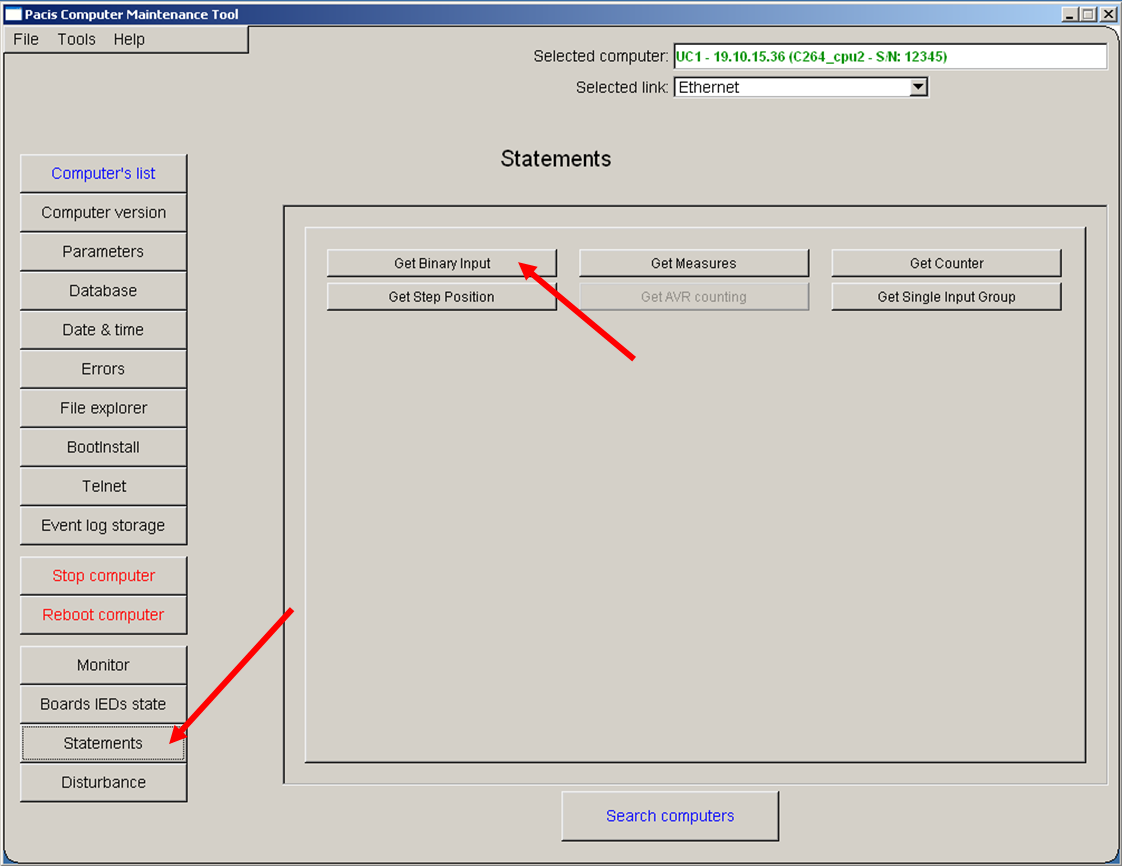Open the Tools menu
1122x866 pixels.
tap(77, 39)
